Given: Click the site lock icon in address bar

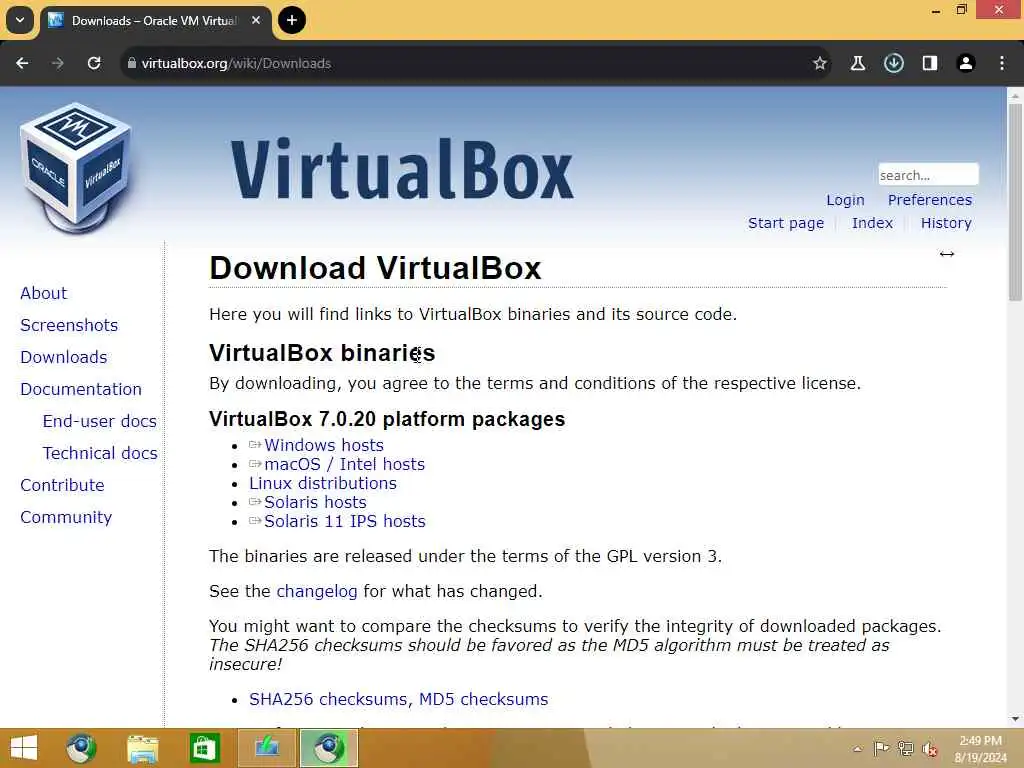Looking at the screenshot, I should point(131,63).
